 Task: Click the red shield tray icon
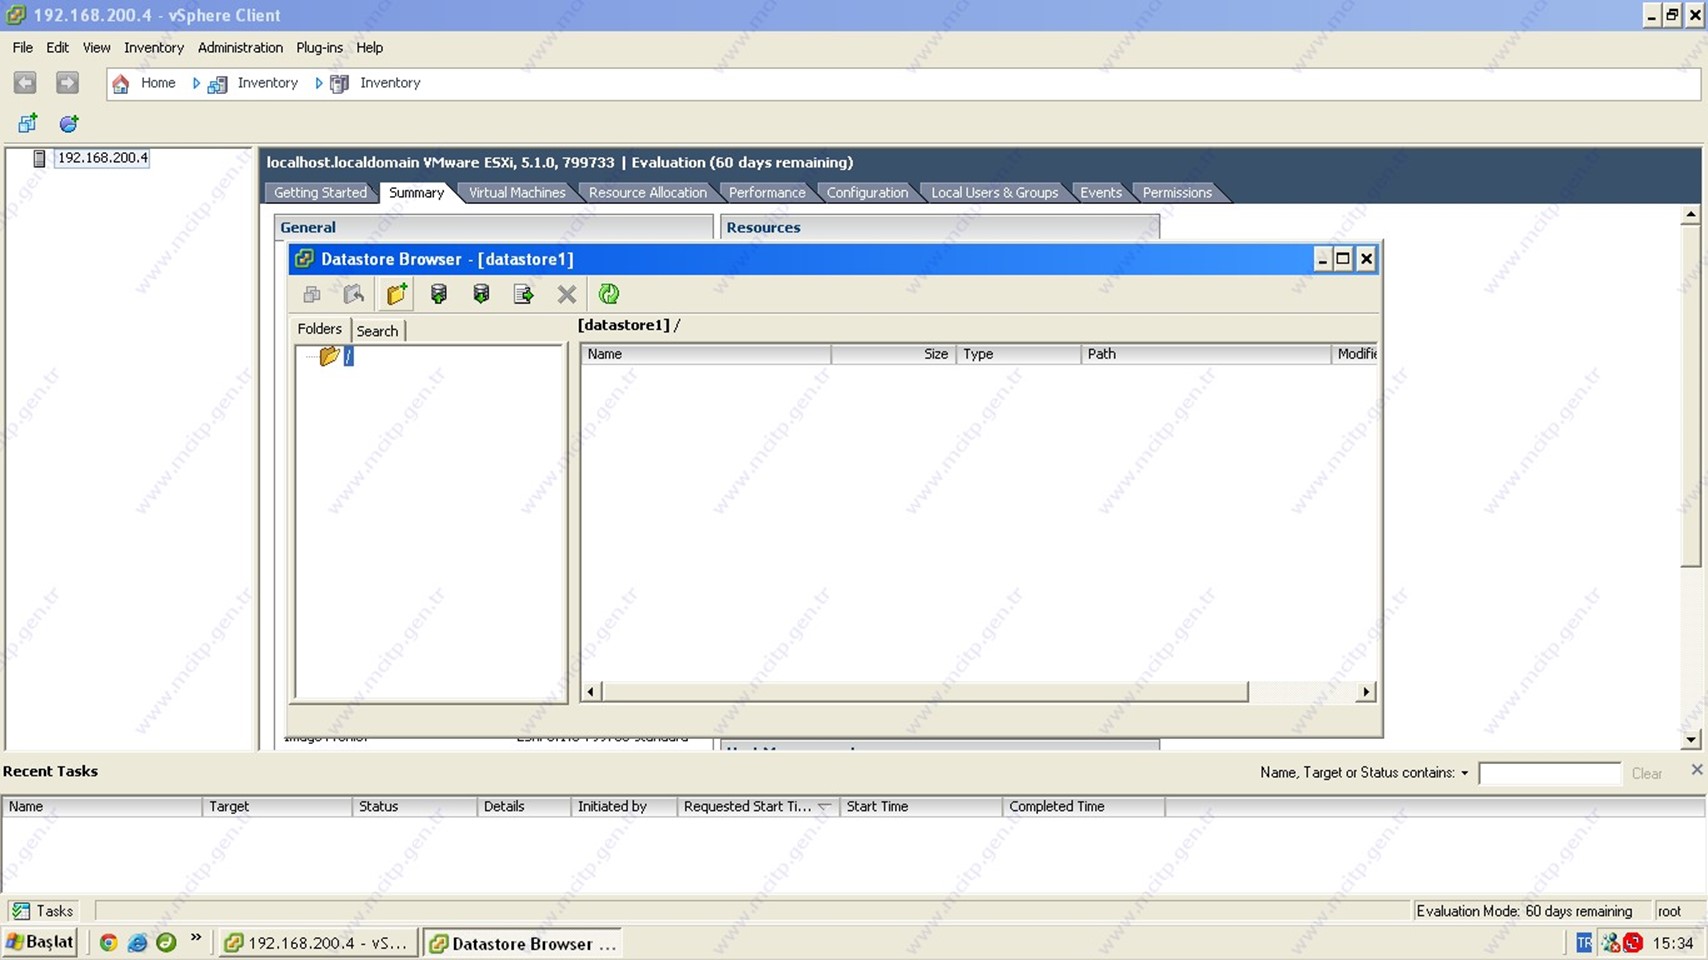pyautogui.click(x=1633, y=943)
